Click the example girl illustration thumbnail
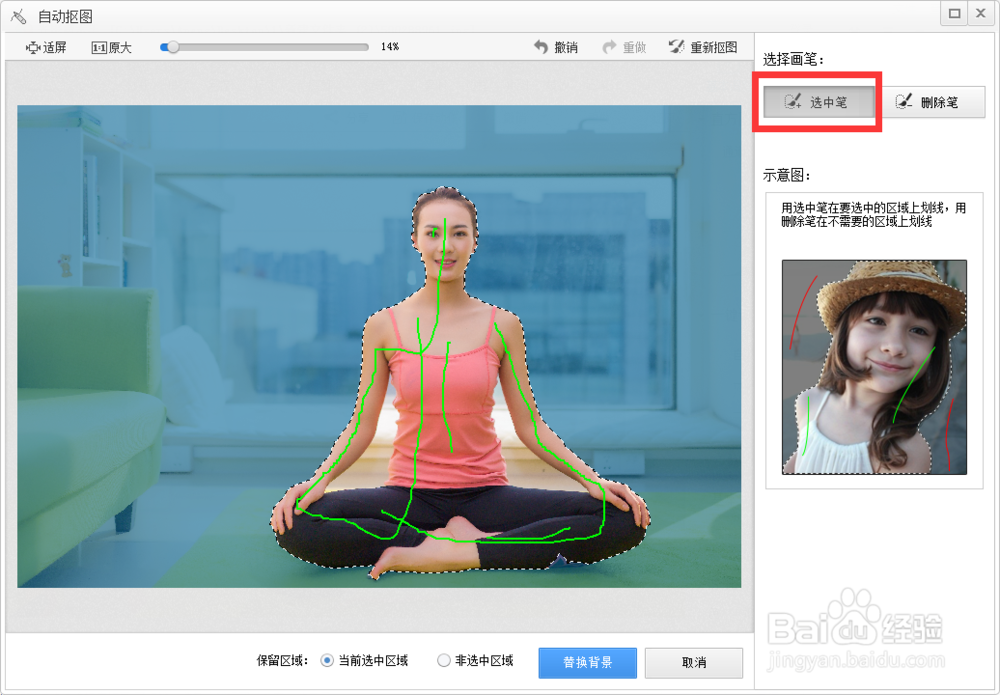The width and height of the screenshot is (1000, 695). pos(874,367)
